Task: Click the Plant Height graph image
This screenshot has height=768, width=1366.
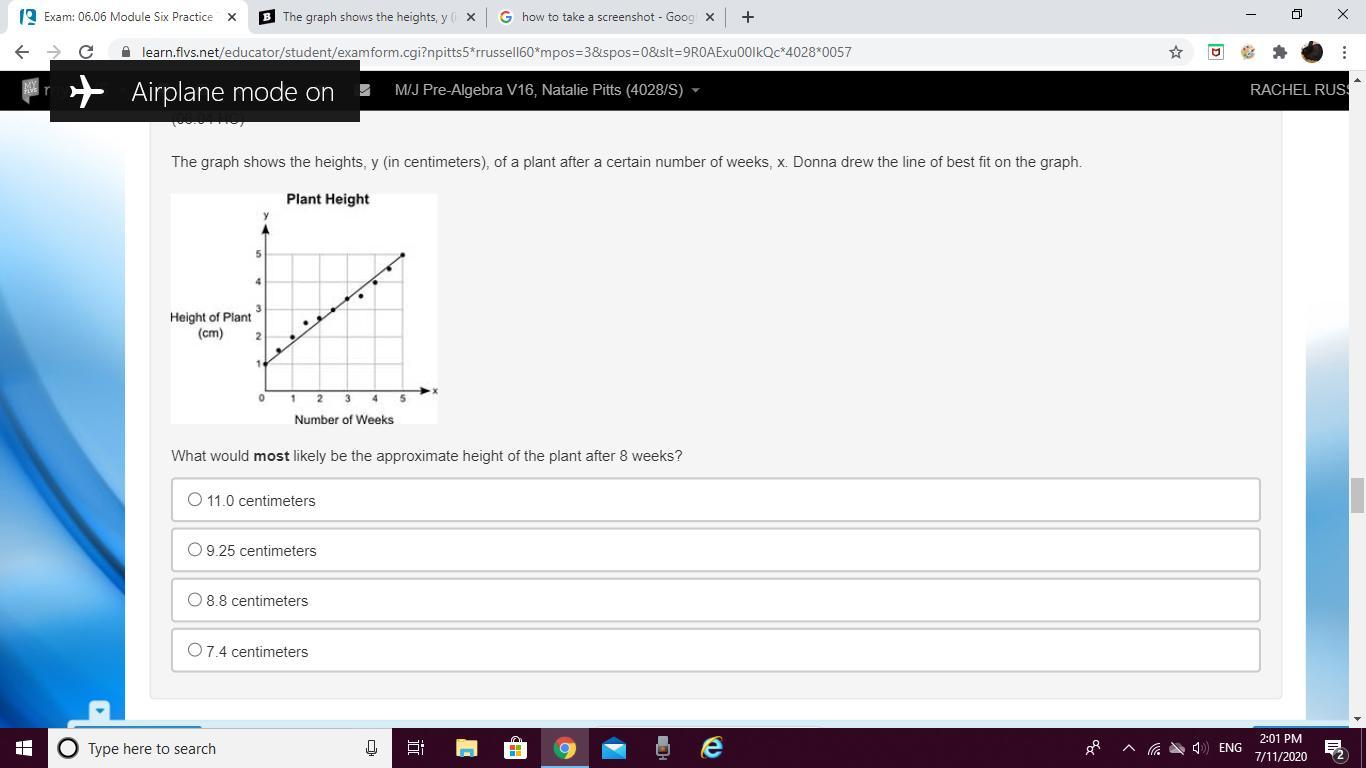Action: pyautogui.click(x=304, y=308)
